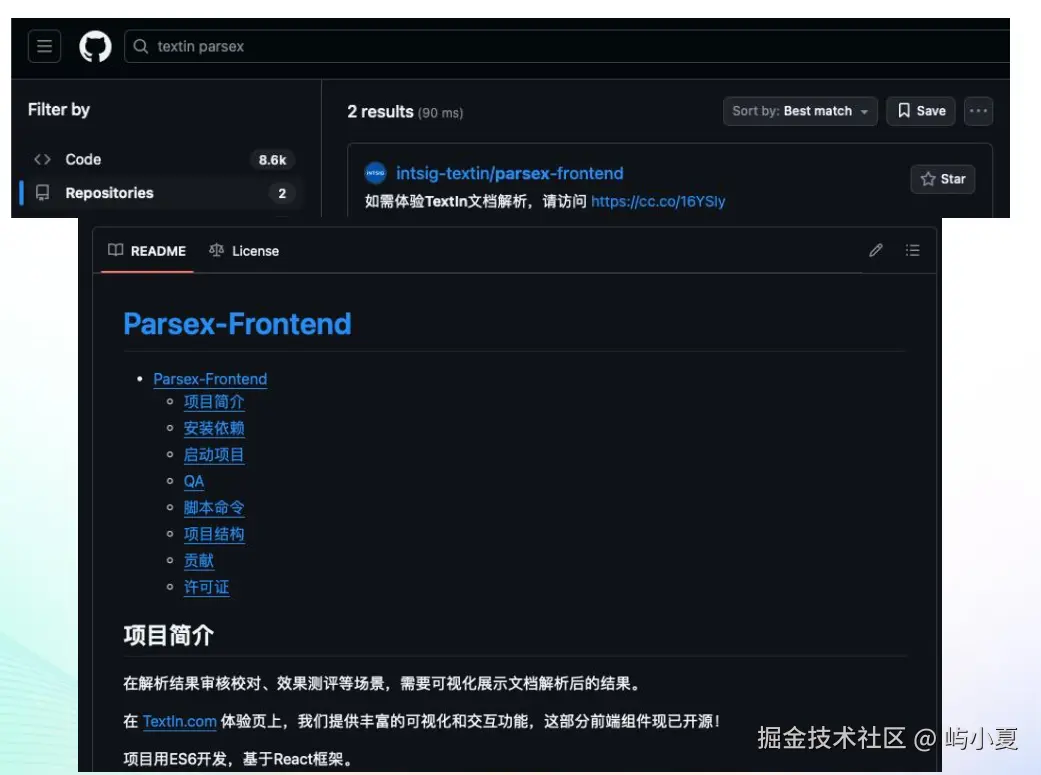
Task: Click the Repositories filter repo icon
Action: 42,193
